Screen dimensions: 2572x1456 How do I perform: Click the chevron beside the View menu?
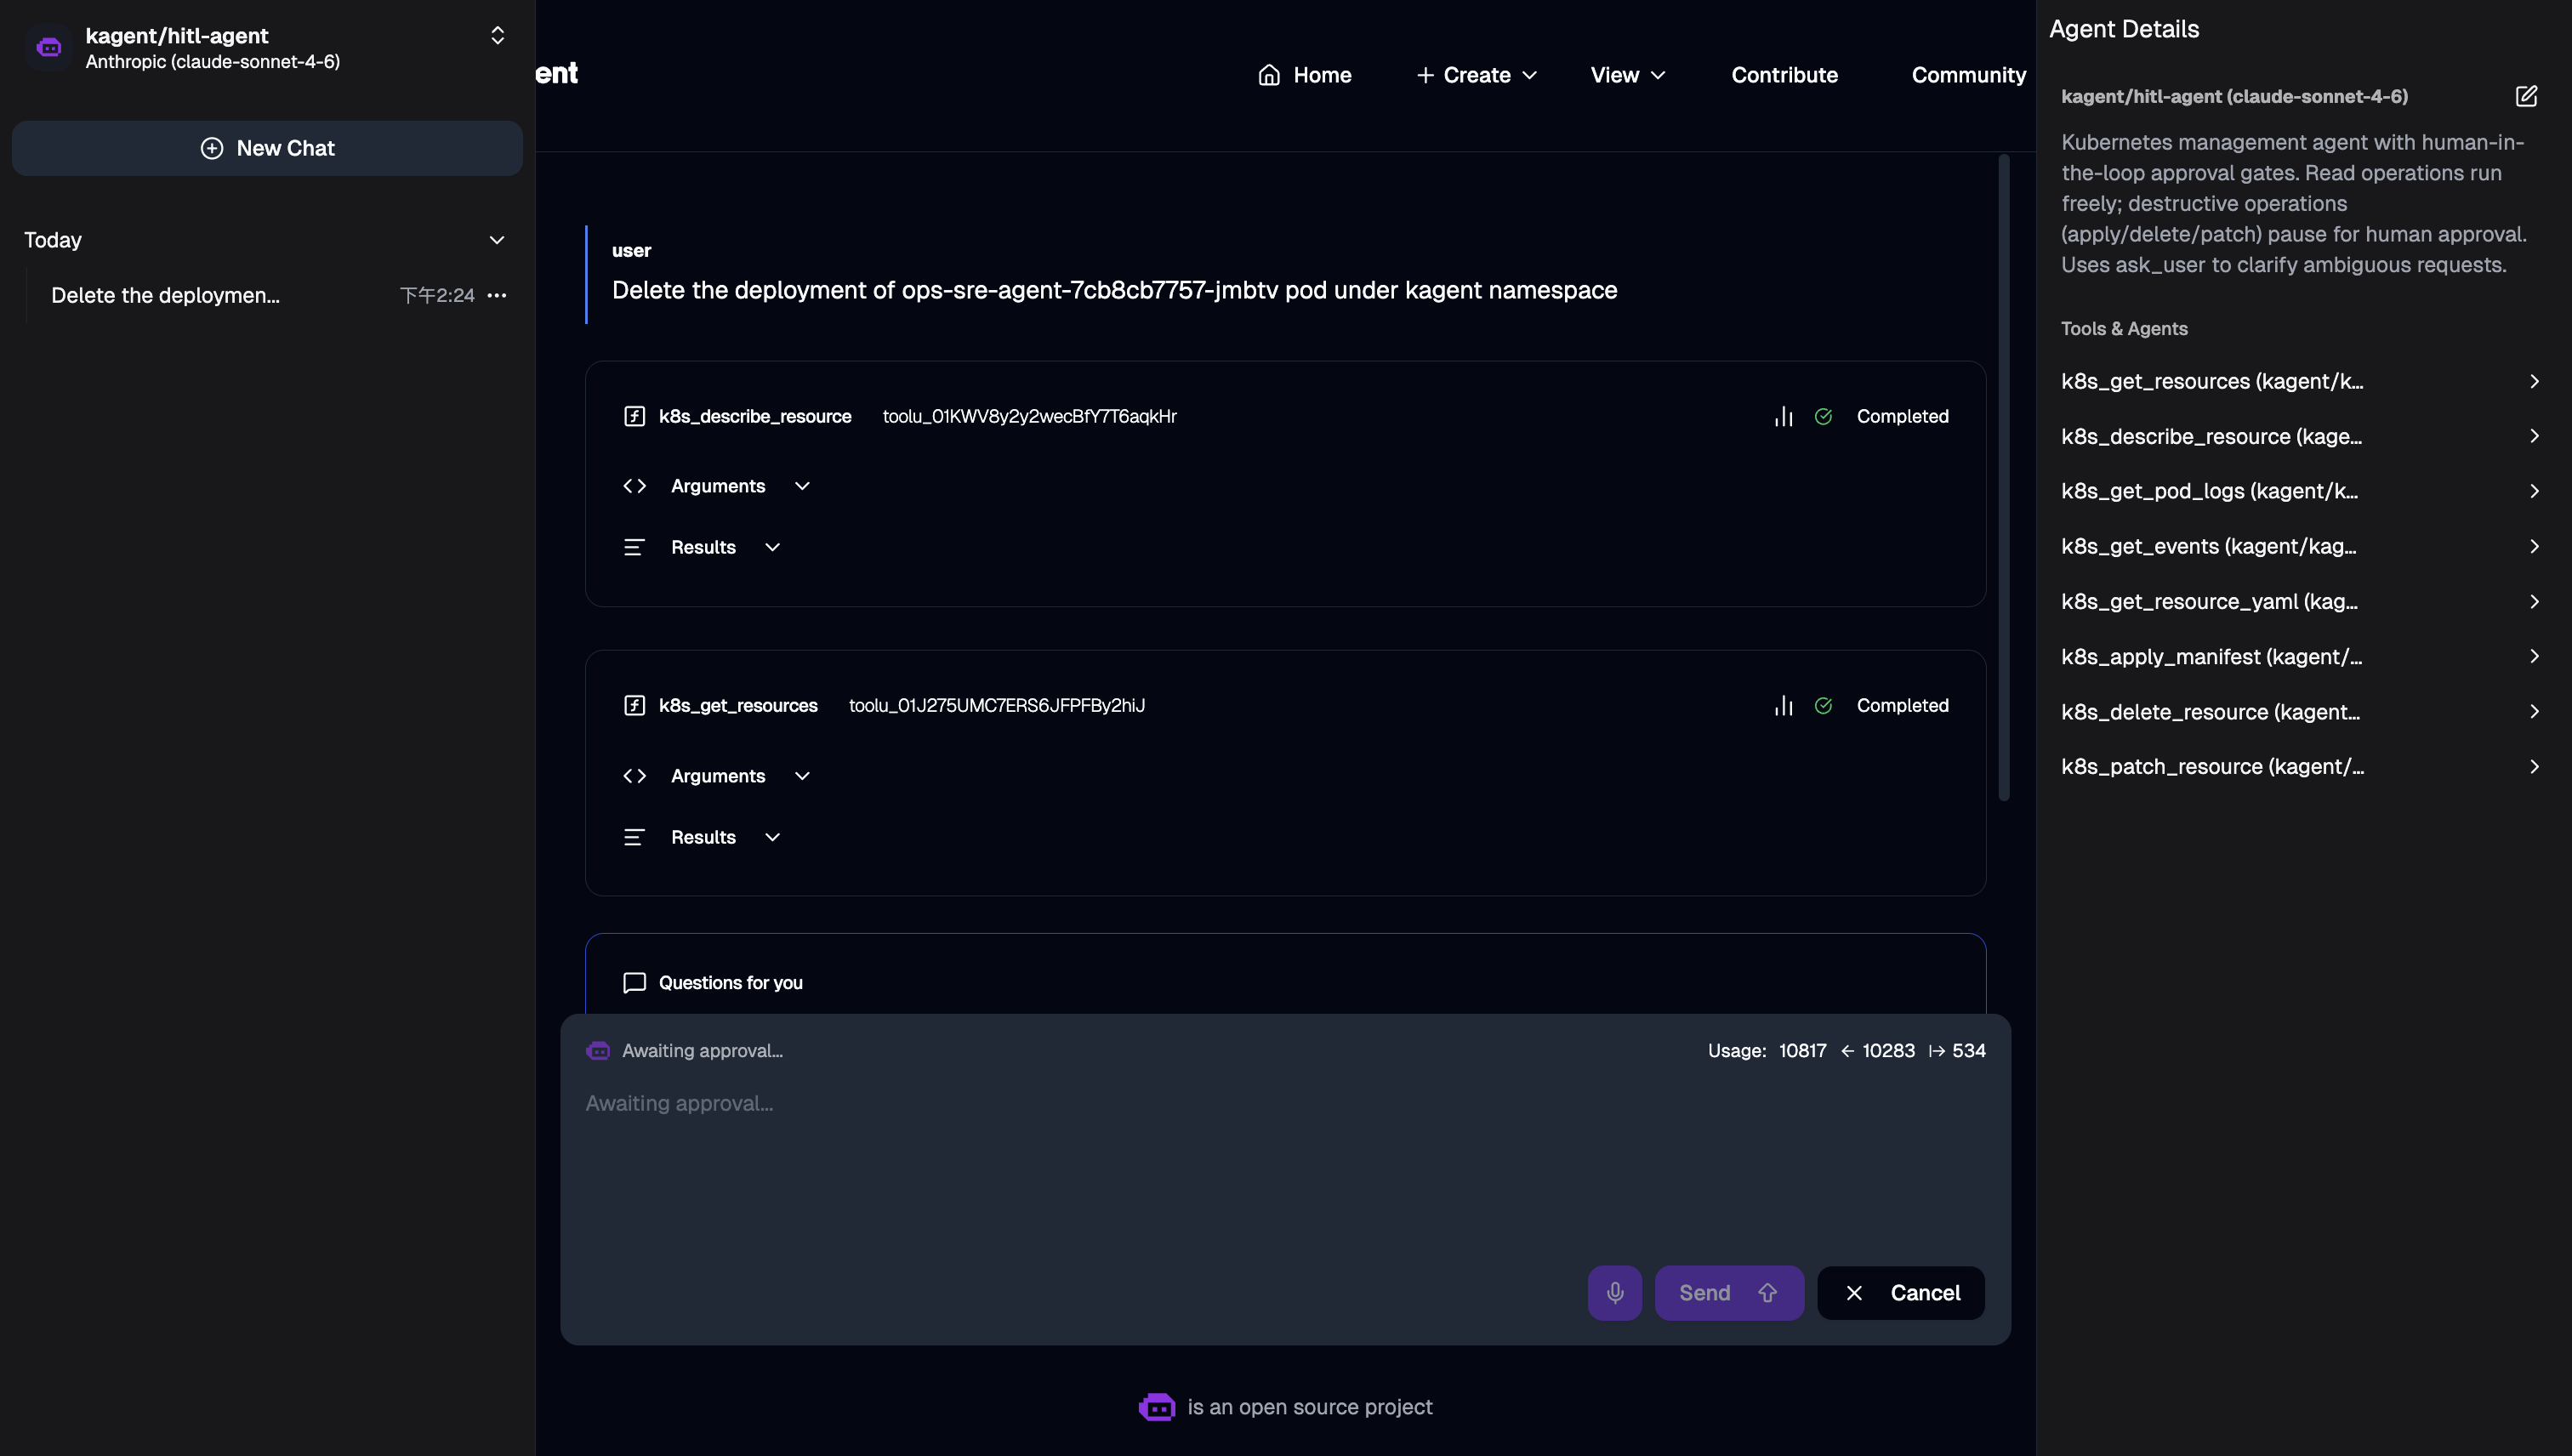[x=1657, y=75]
